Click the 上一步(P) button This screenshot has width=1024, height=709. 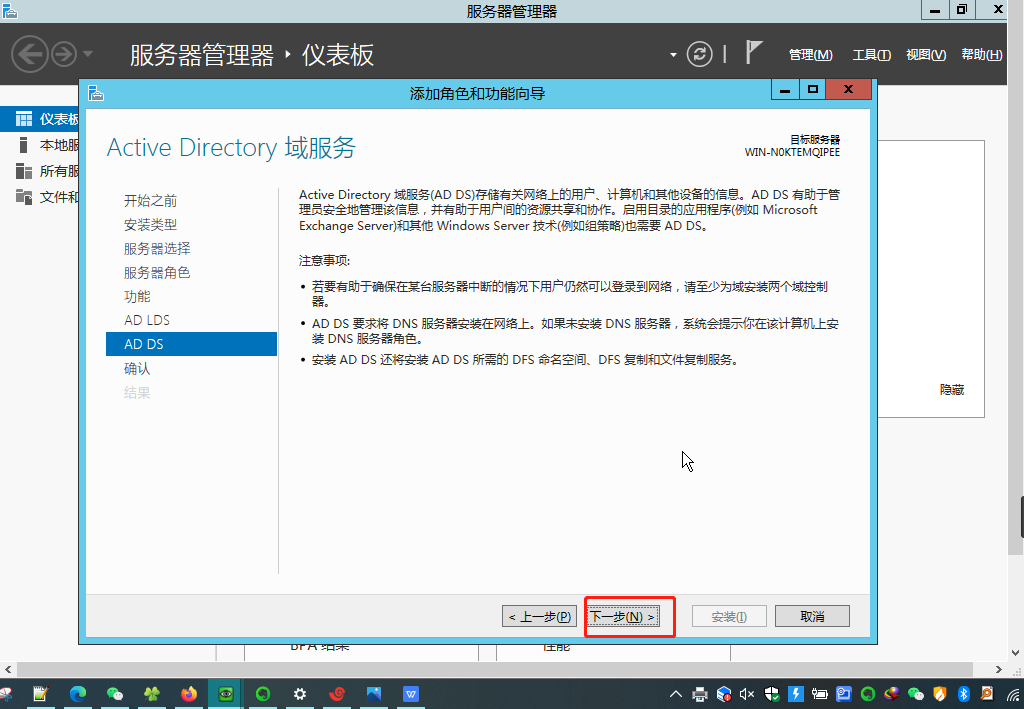[539, 616]
